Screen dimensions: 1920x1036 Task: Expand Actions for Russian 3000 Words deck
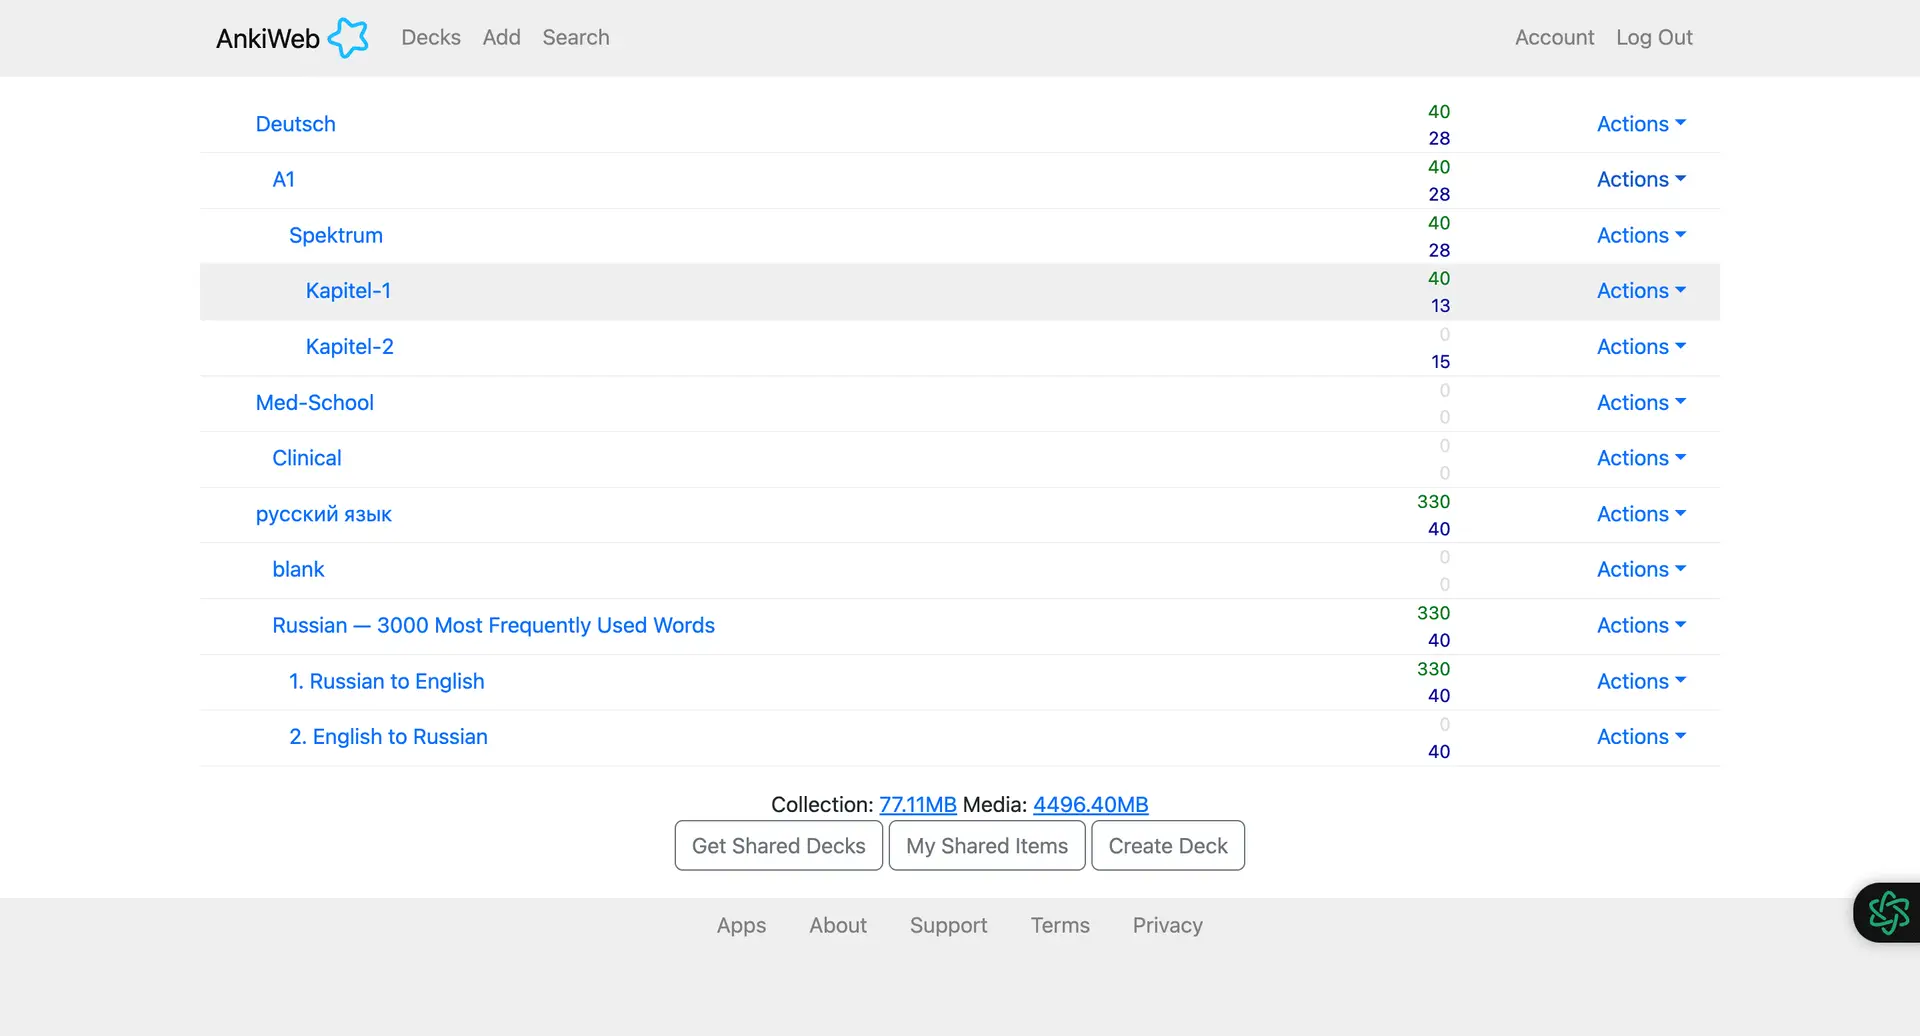click(1641, 625)
